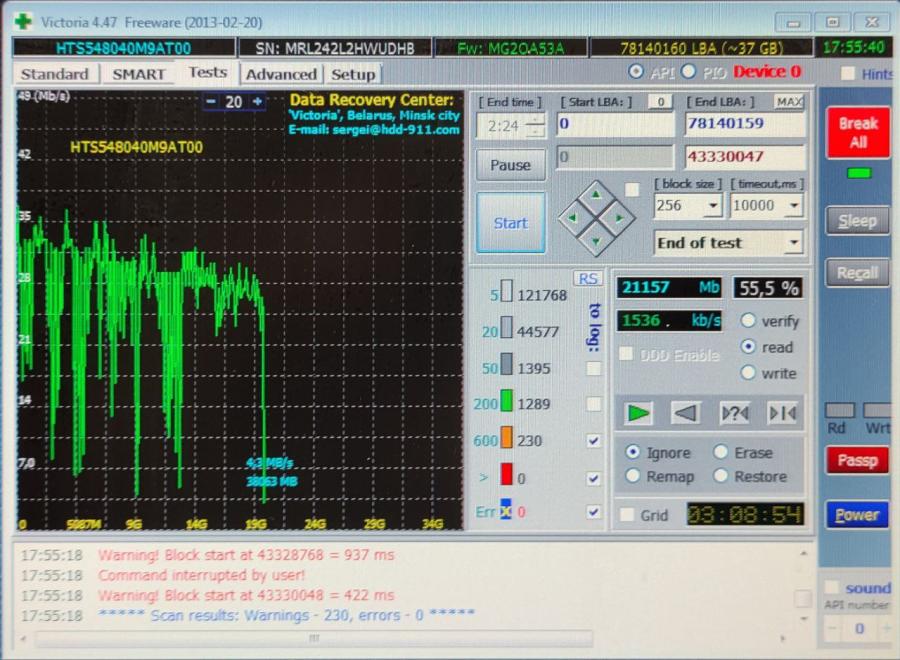Click the green play forward scan icon

pyautogui.click(x=638, y=413)
